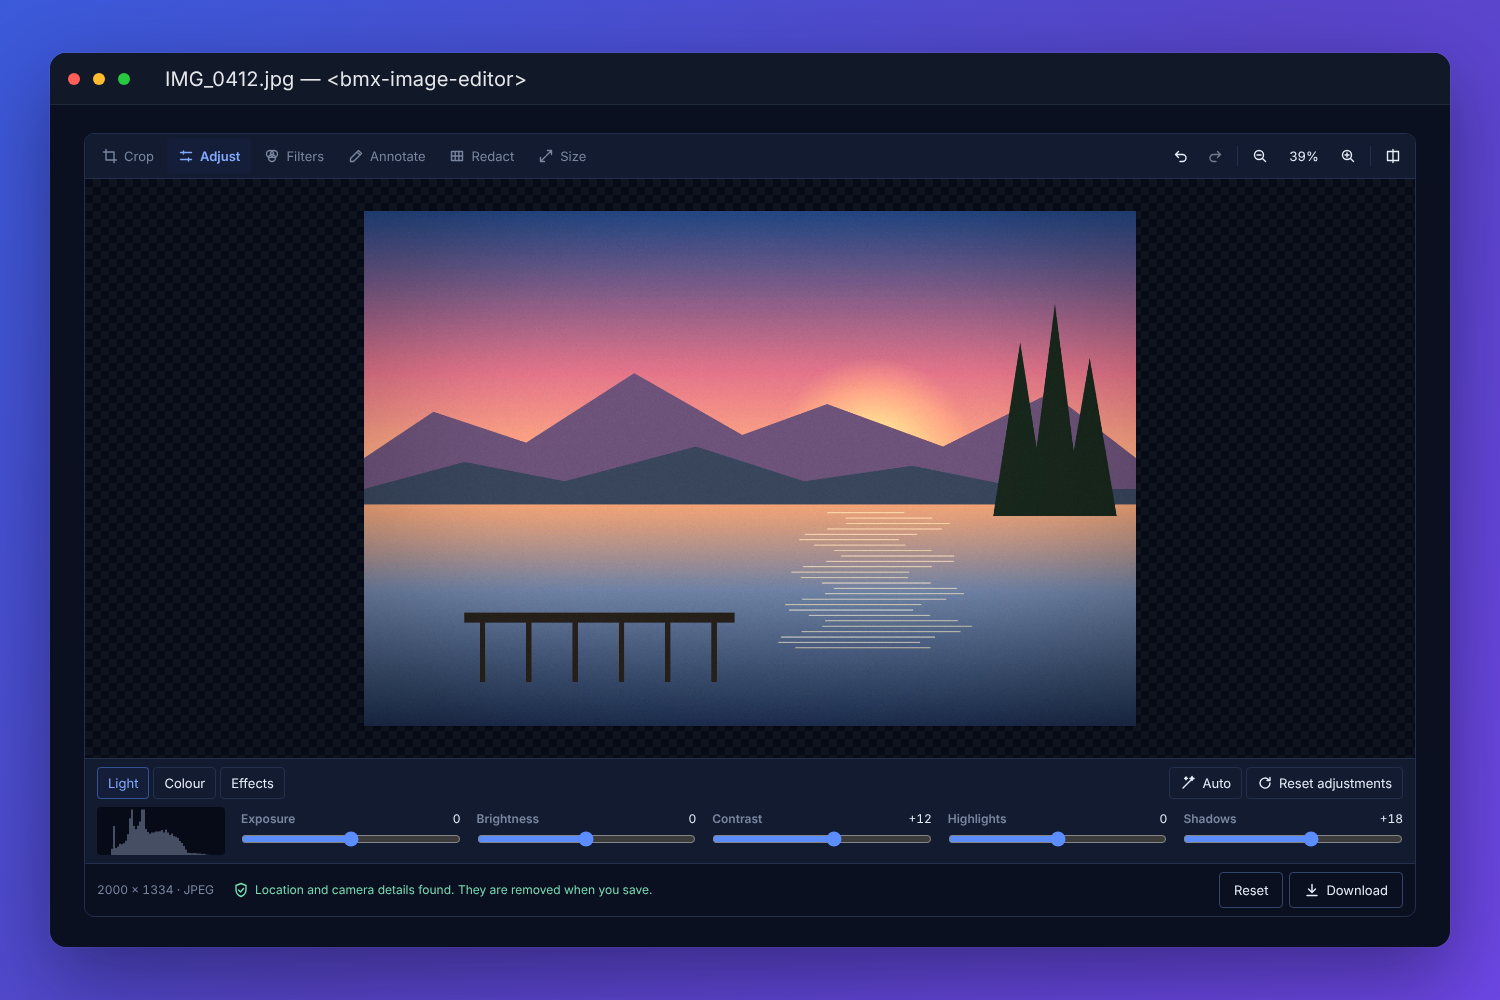This screenshot has height=1000, width=1500.
Task: Switch to the Light tab
Action: pos(123,783)
